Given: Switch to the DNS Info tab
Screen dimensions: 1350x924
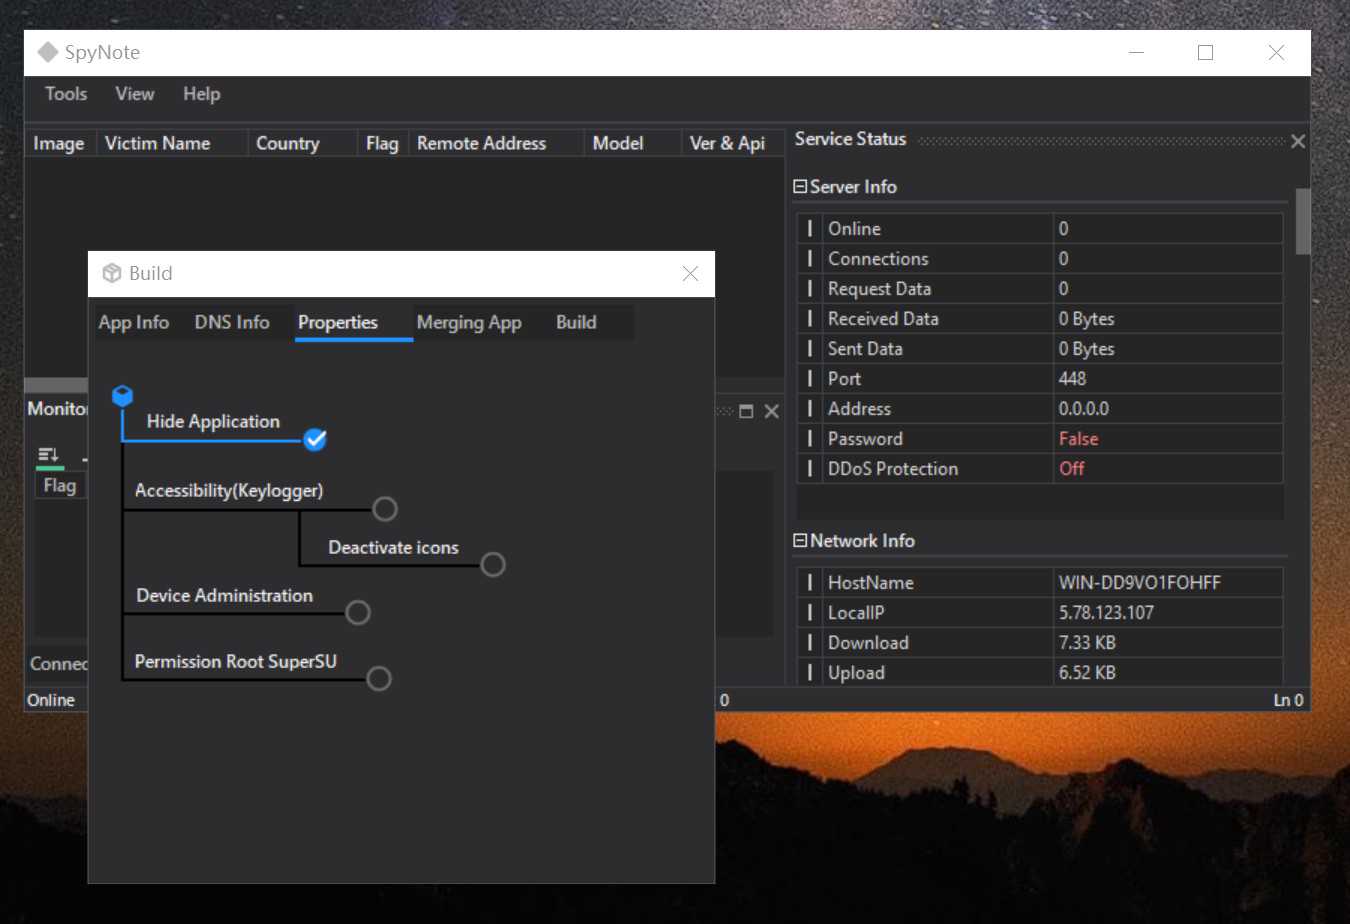Looking at the screenshot, I should tap(232, 322).
